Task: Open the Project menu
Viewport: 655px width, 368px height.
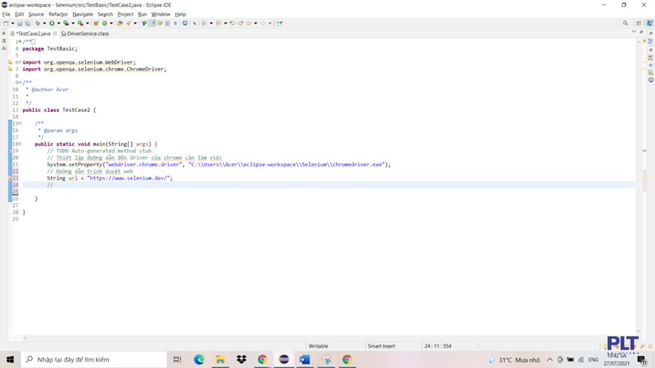Action: tap(125, 14)
